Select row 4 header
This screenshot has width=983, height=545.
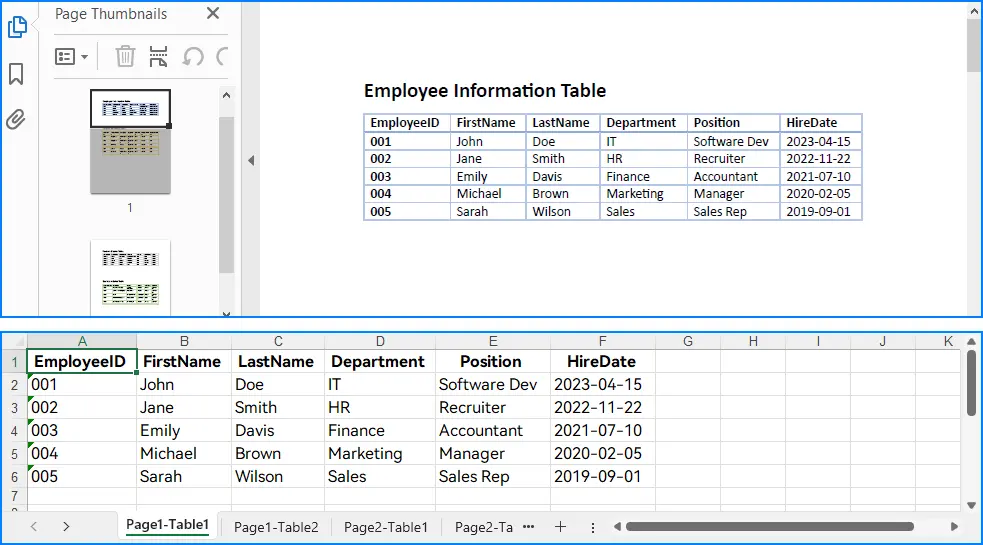click(x=14, y=431)
